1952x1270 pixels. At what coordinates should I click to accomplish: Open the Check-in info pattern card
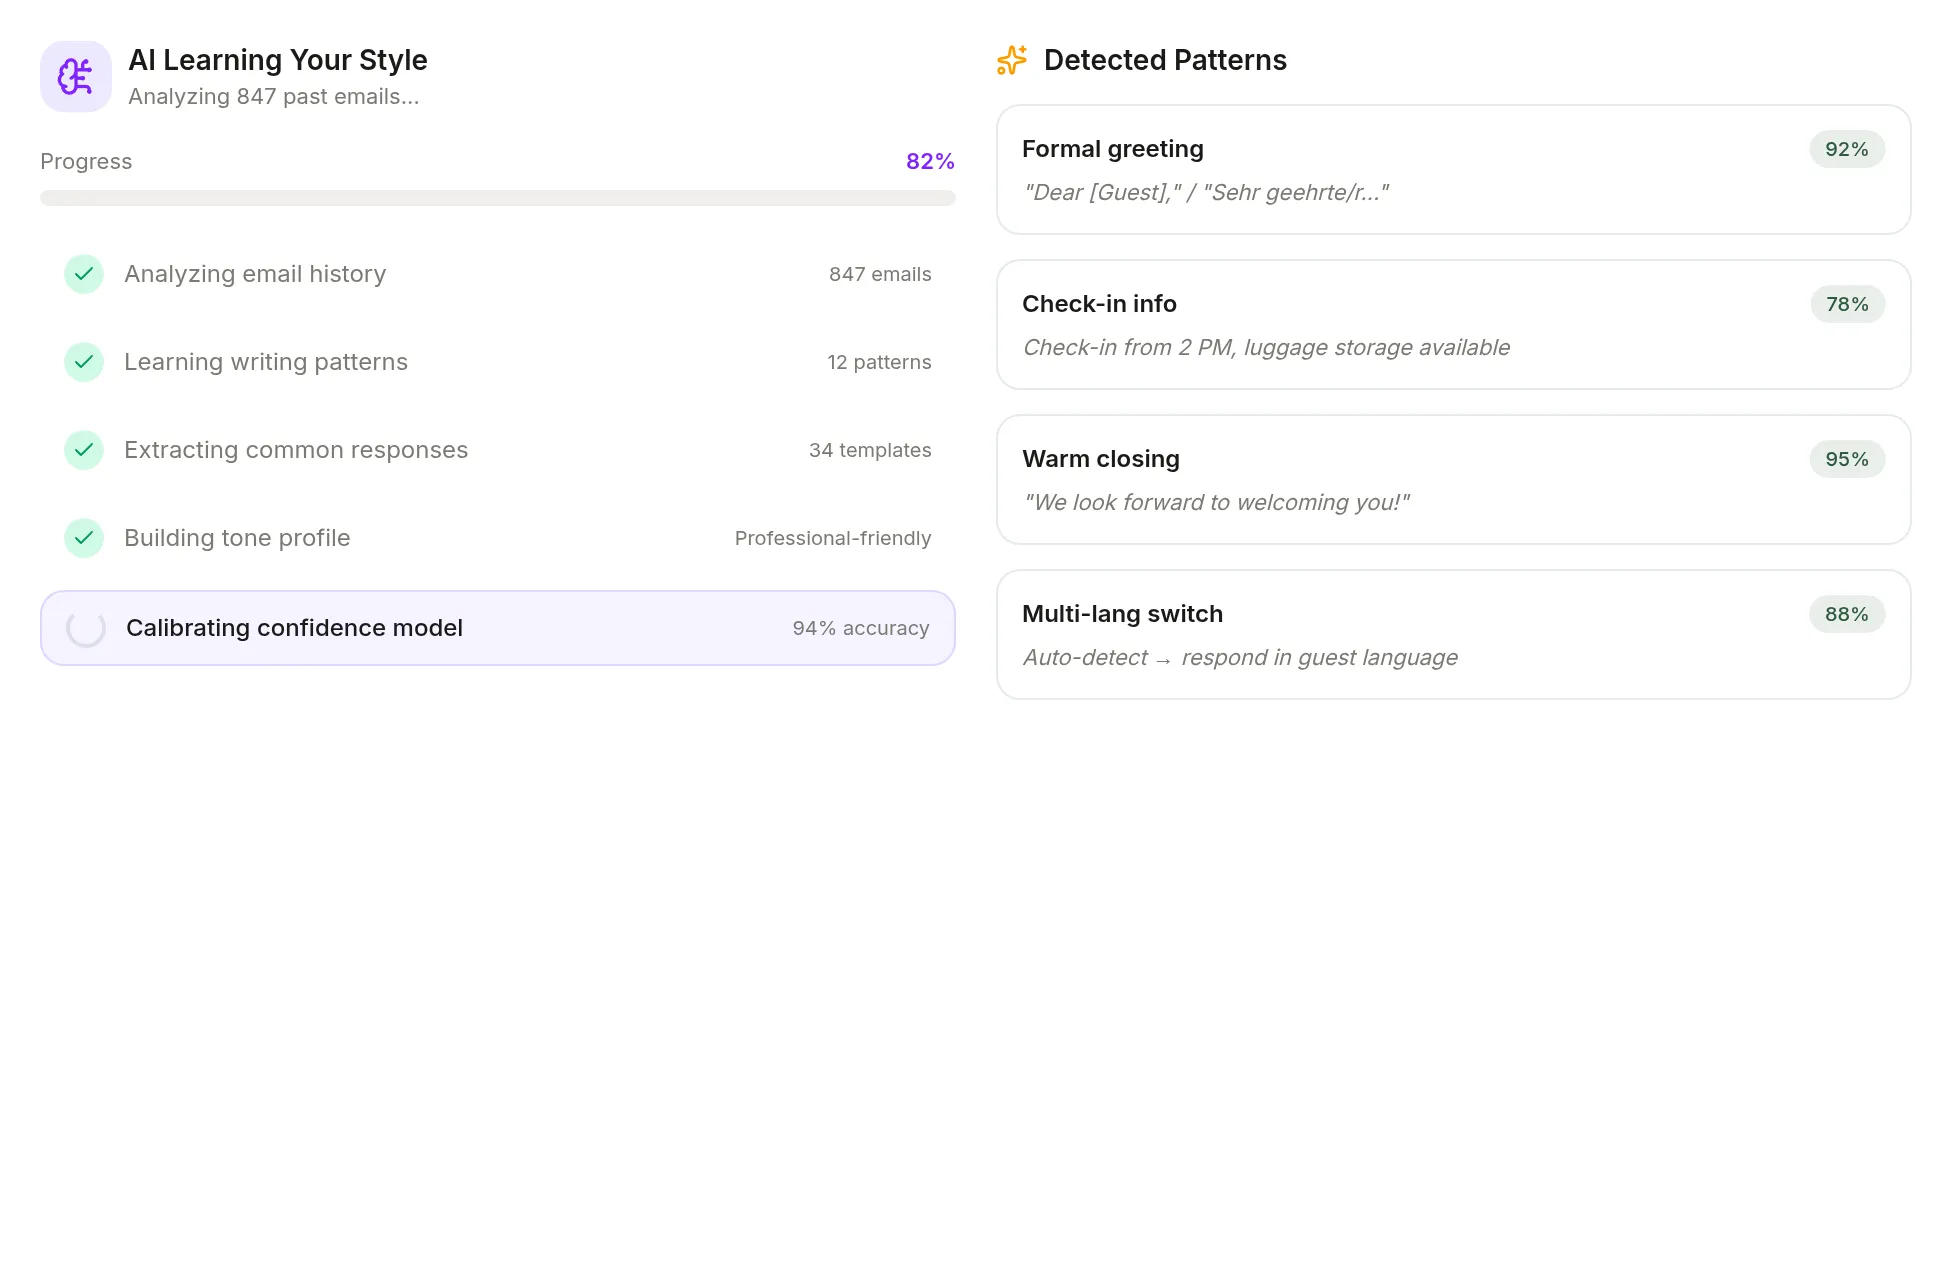click(x=1454, y=325)
